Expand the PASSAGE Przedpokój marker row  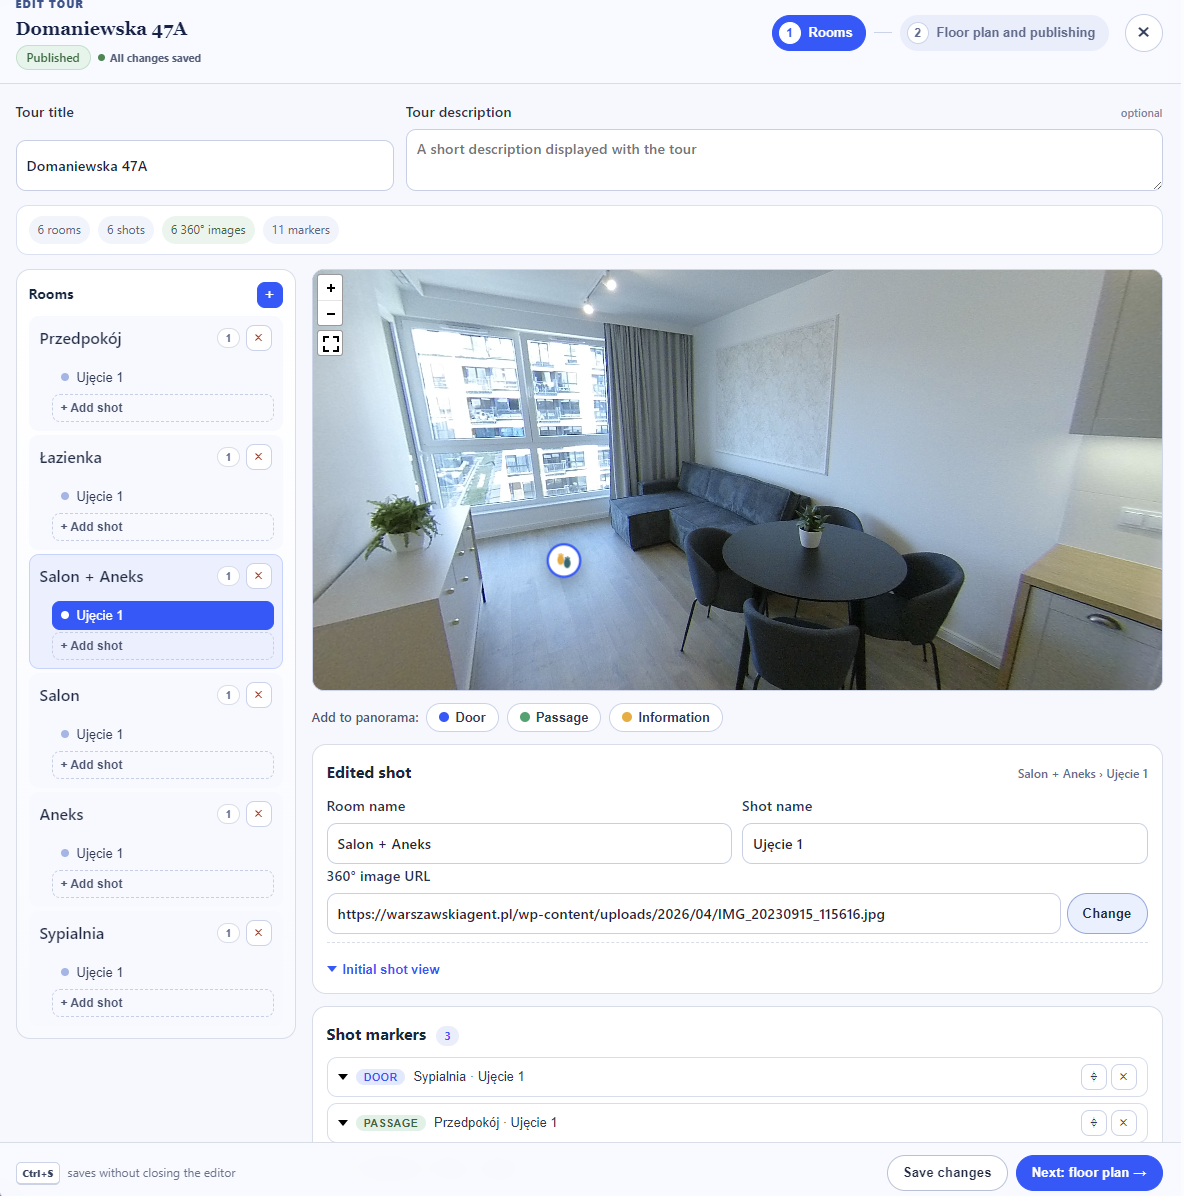coord(343,1123)
